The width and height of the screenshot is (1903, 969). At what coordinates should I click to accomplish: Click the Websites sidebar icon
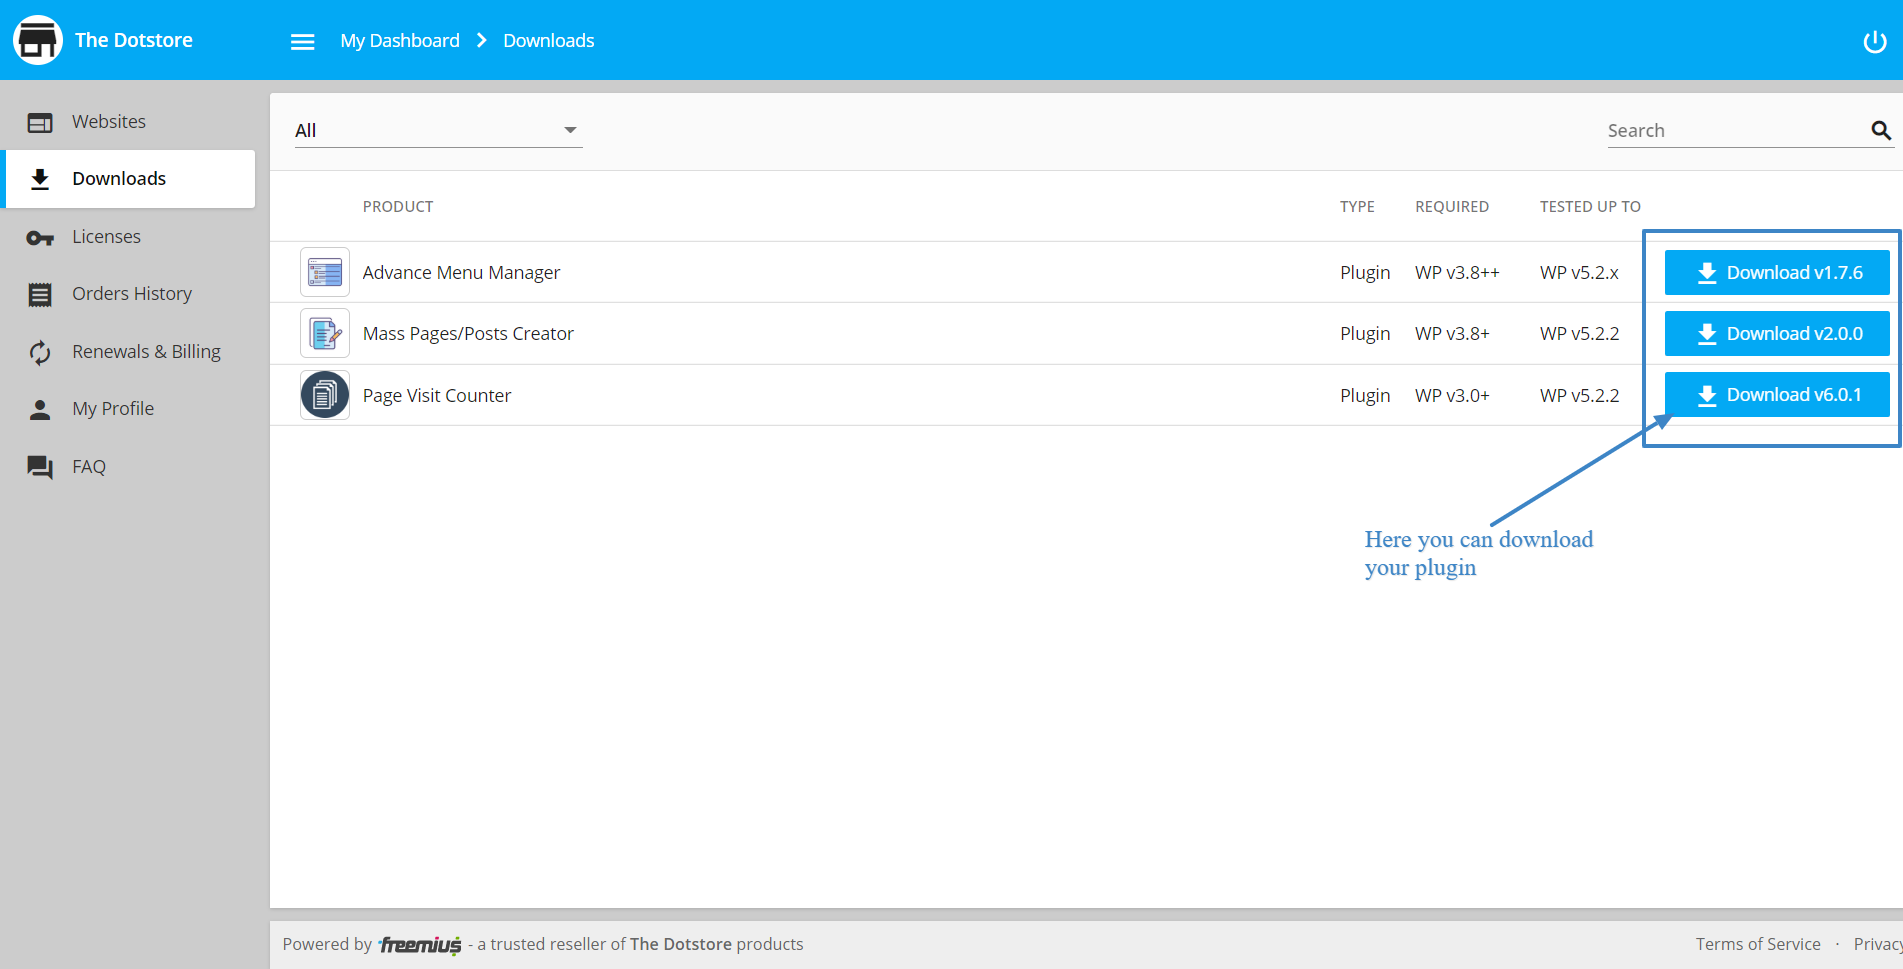pyautogui.click(x=40, y=122)
